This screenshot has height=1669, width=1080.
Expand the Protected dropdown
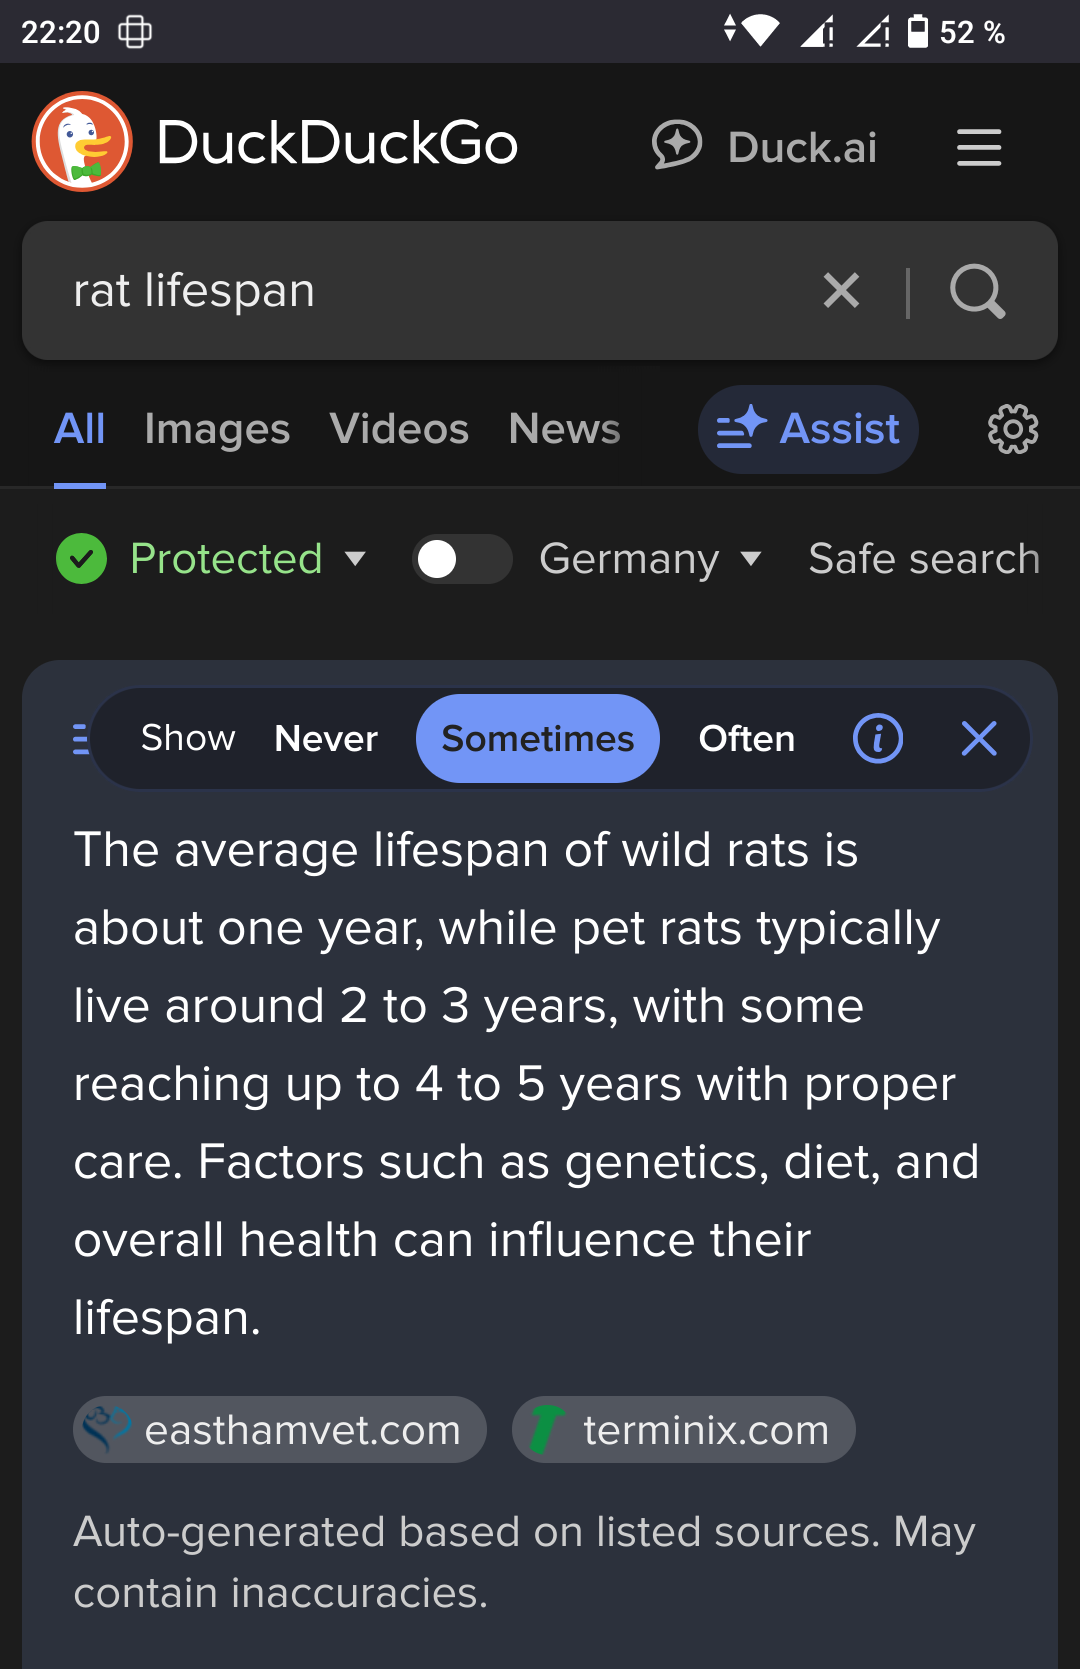coord(248,558)
